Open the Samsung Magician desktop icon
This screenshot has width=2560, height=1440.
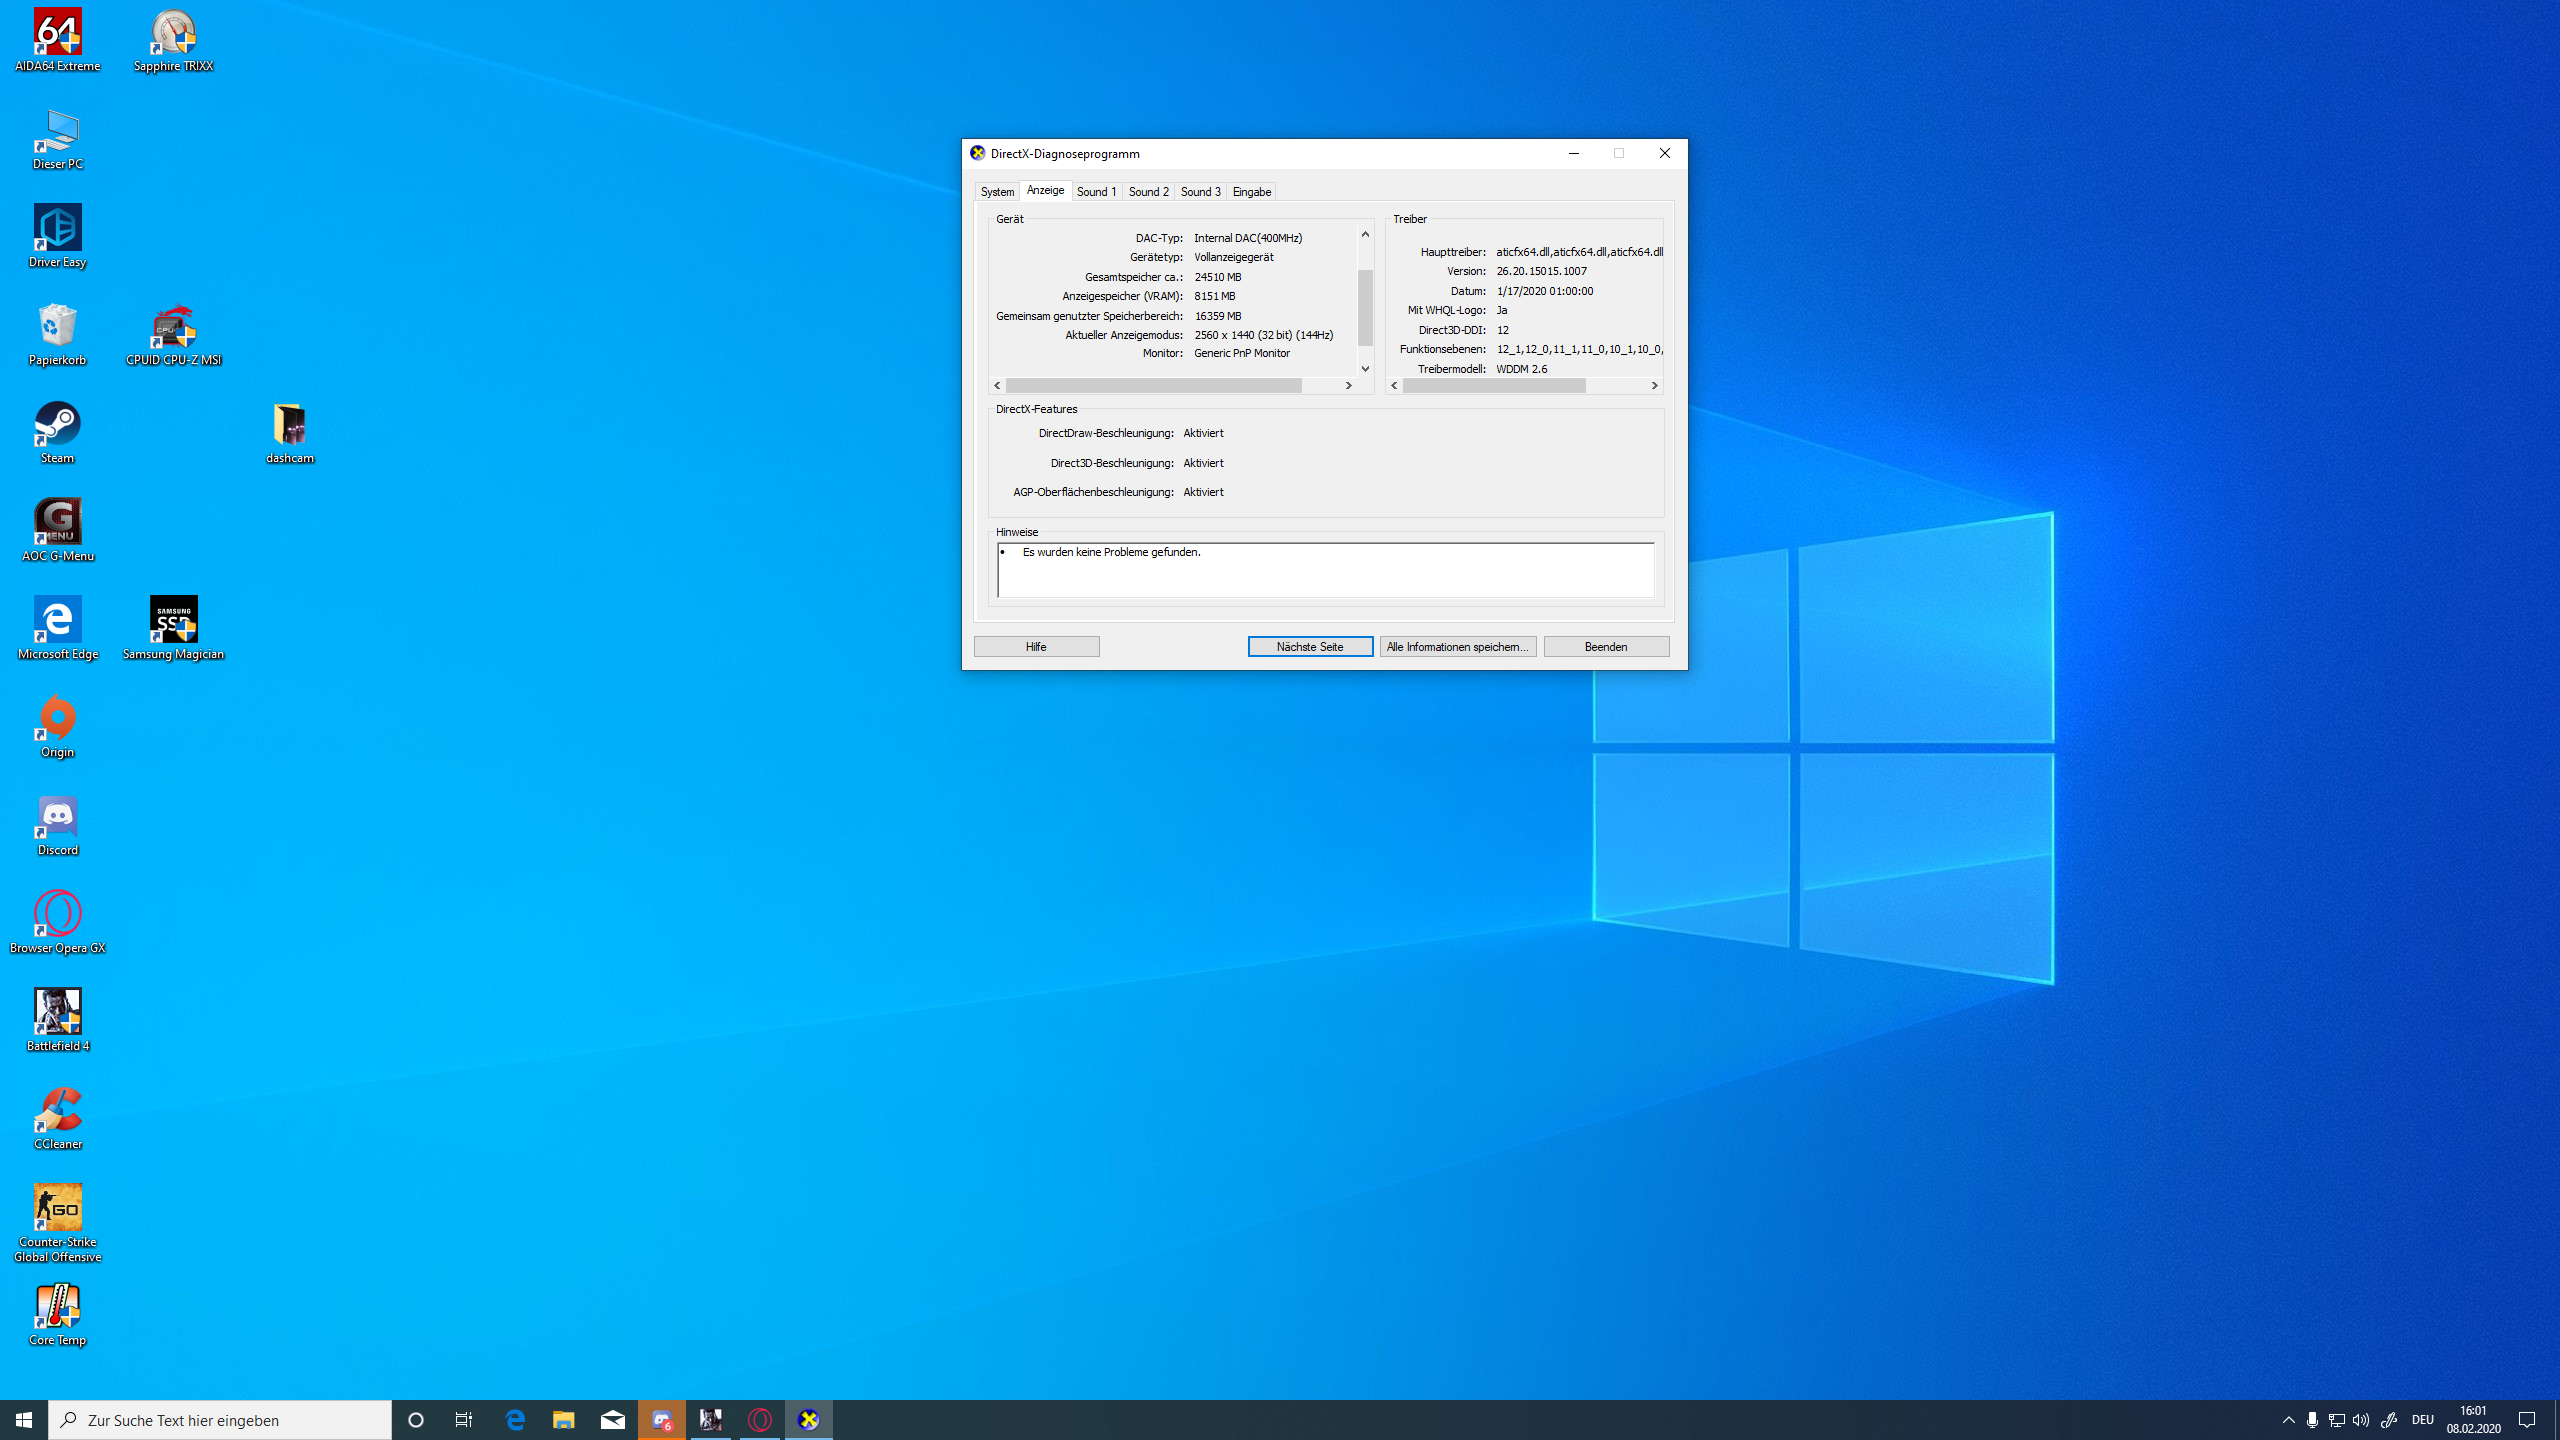pyautogui.click(x=173, y=621)
